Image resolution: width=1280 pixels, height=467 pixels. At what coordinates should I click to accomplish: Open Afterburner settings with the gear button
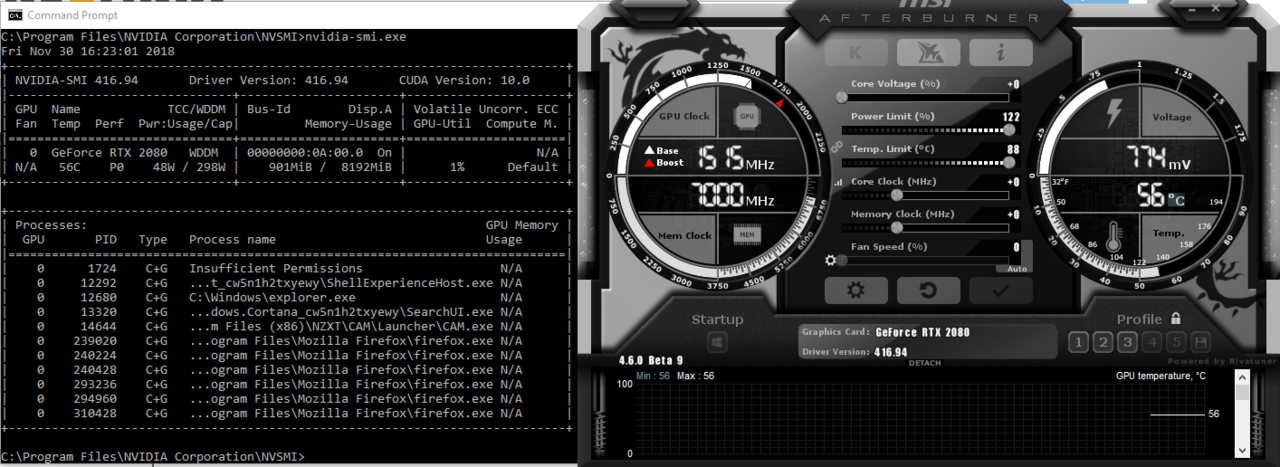[x=855, y=290]
